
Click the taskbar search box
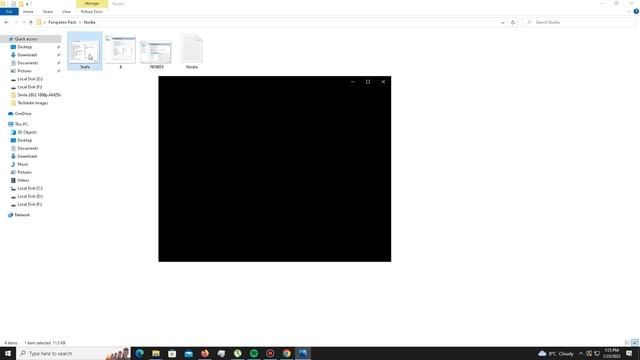(x=73, y=353)
